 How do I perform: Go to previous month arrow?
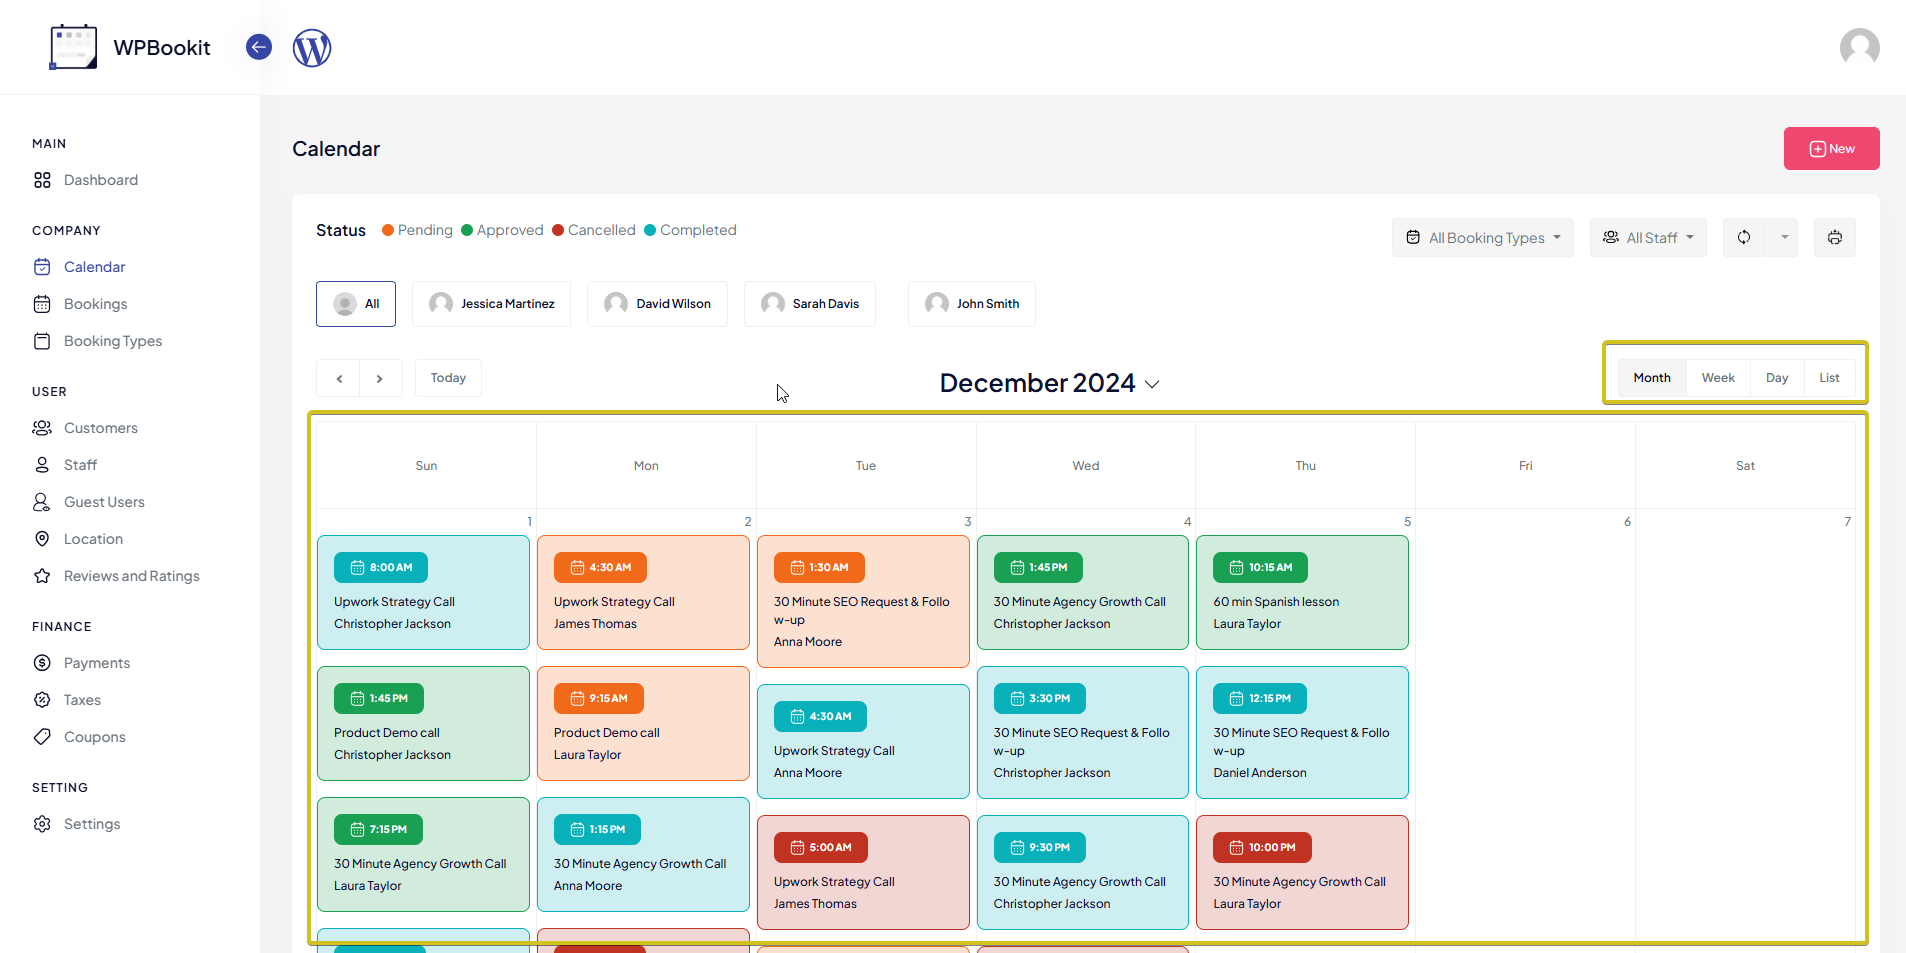click(x=339, y=379)
